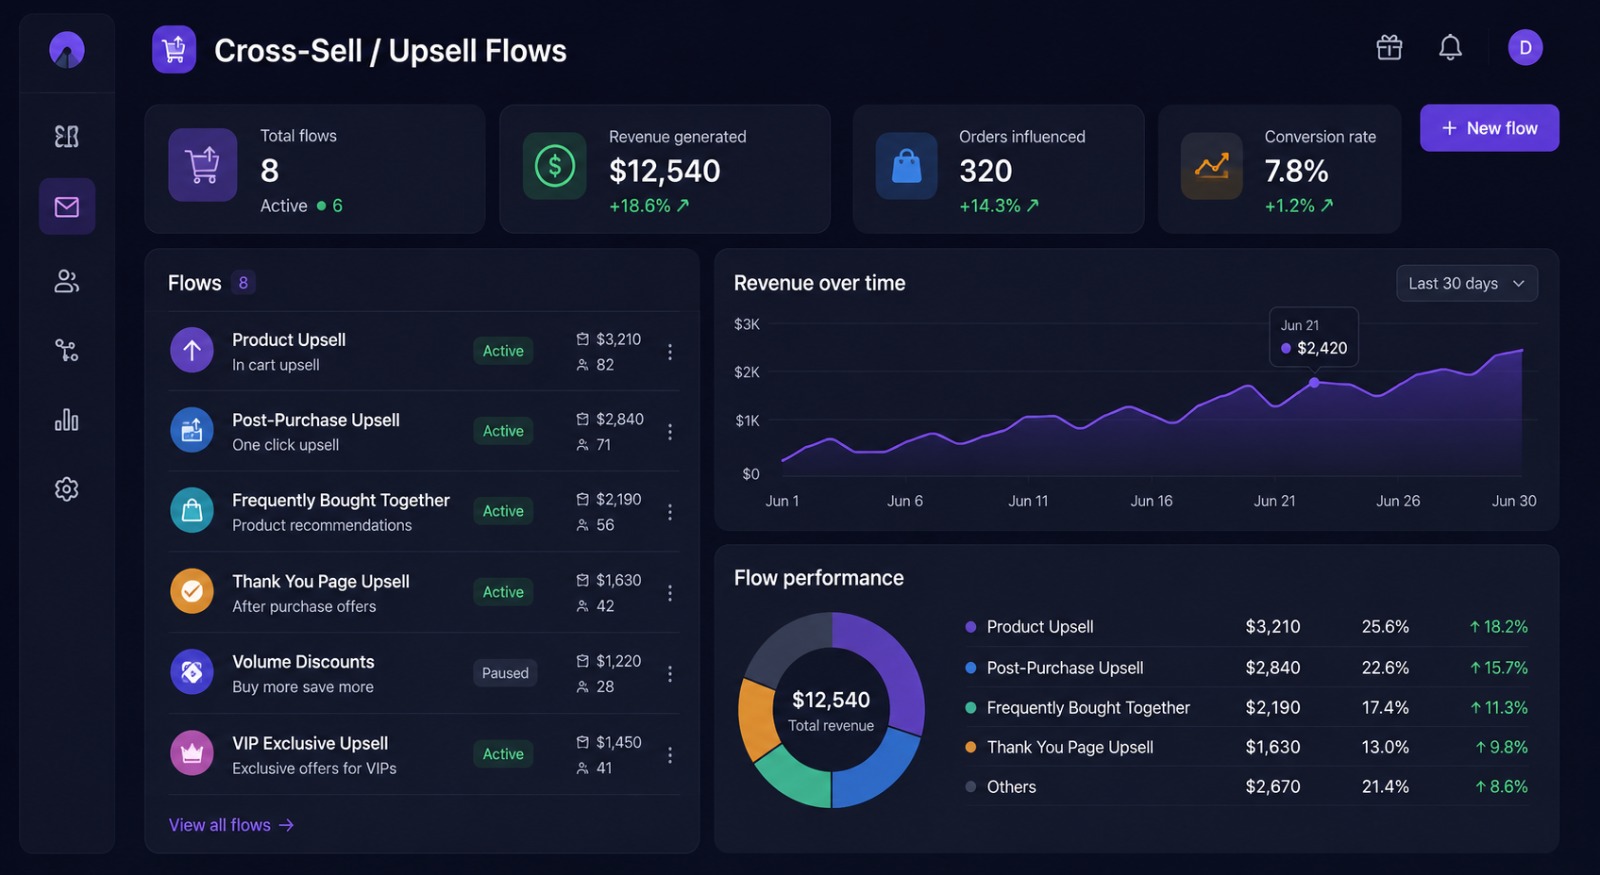Click the Jun 16 axis label
The image size is (1600, 875).
1151,501
